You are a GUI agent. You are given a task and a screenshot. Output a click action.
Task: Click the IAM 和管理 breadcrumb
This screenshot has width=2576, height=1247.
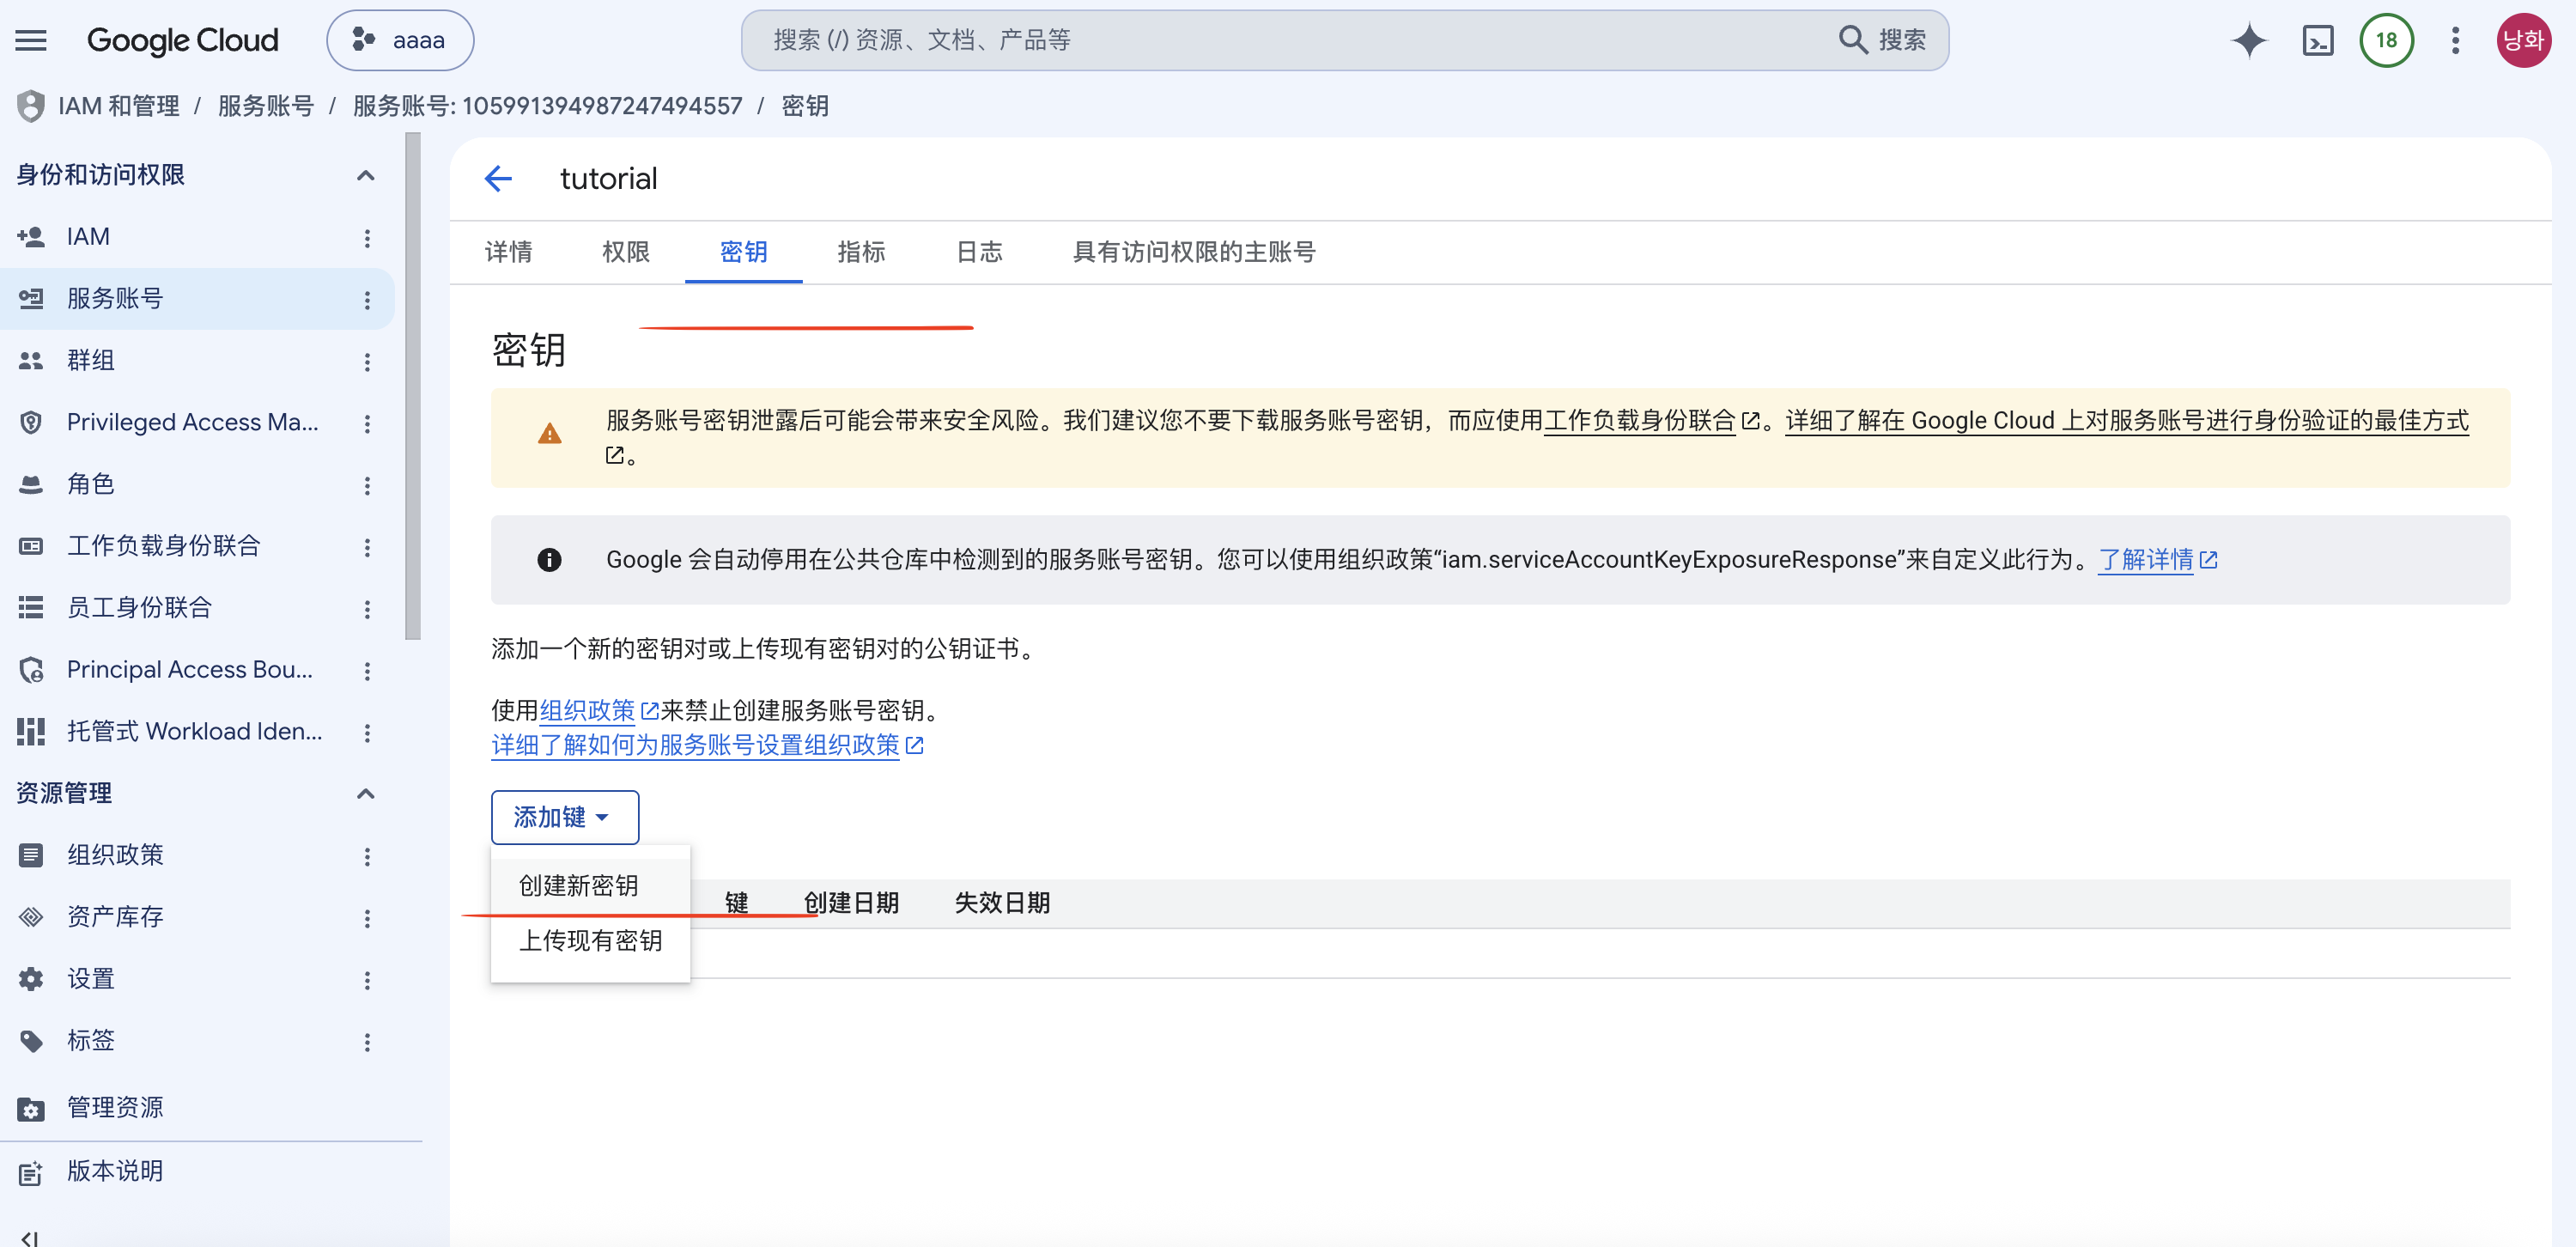pos(119,106)
